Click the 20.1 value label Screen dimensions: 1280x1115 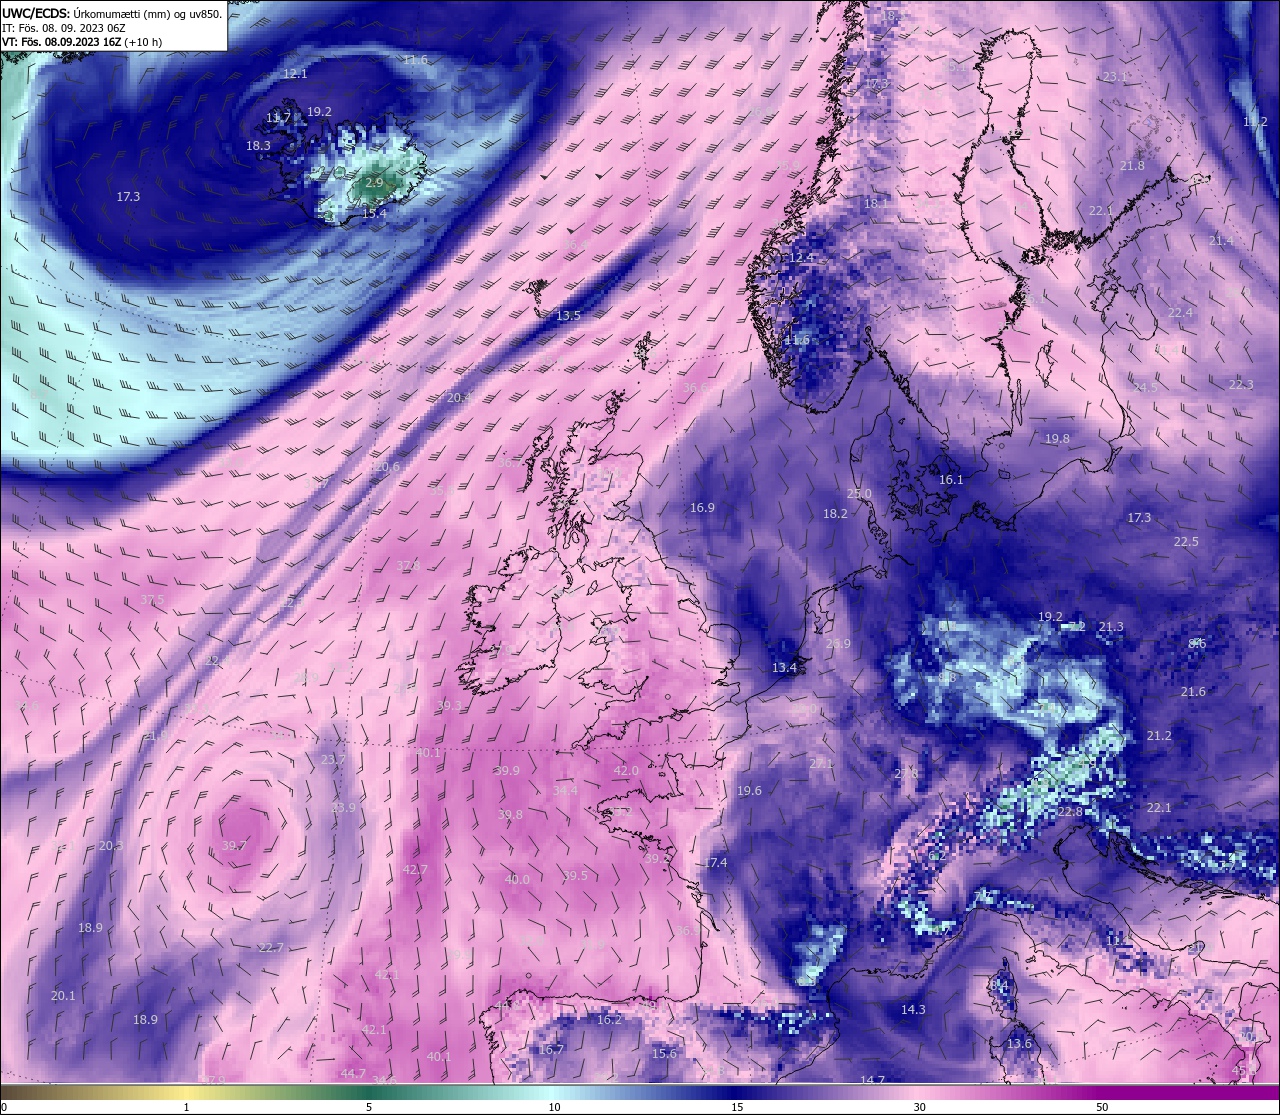[63, 996]
